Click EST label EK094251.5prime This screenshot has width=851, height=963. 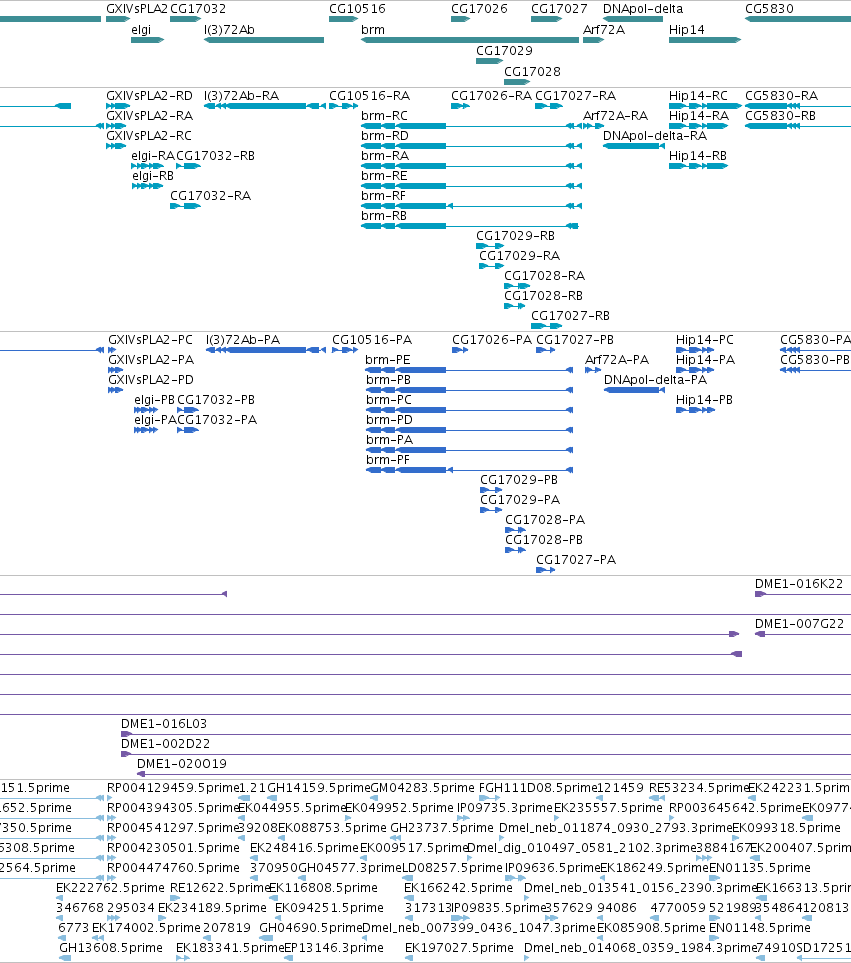(x=329, y=907)
